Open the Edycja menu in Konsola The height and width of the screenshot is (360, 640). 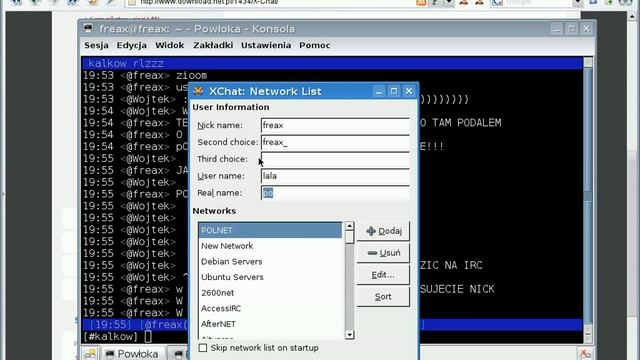tap(131, 45)
